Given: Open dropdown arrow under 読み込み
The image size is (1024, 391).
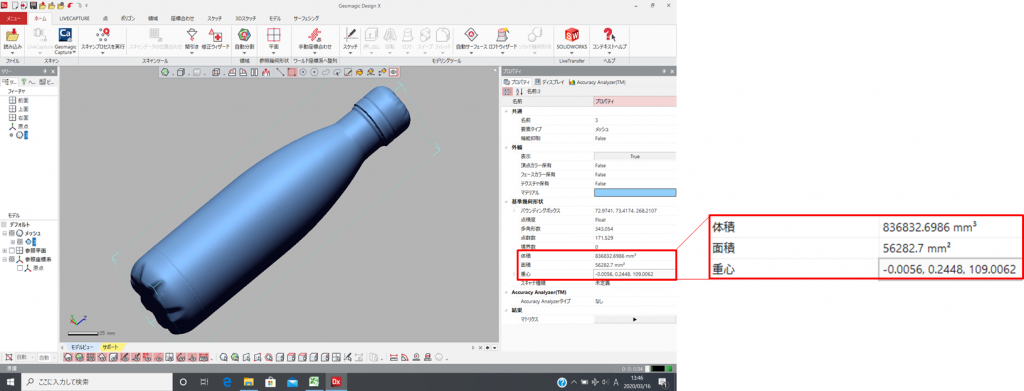Looking at the screenshot, I should click(12, 53).
